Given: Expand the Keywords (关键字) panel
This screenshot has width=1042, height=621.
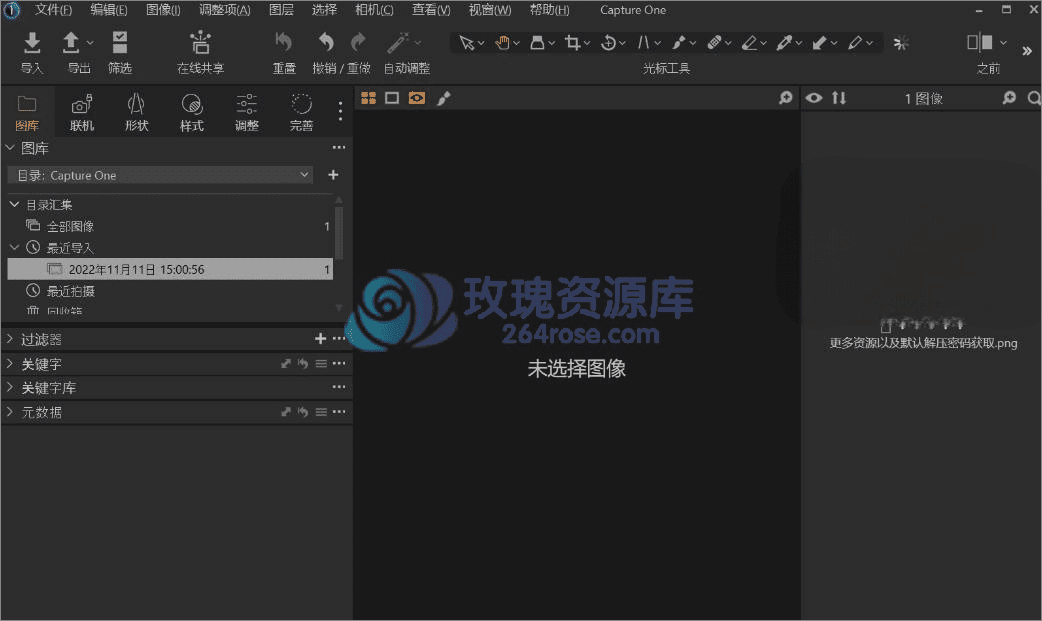Looking at the screenshot, I should (9, 364).
